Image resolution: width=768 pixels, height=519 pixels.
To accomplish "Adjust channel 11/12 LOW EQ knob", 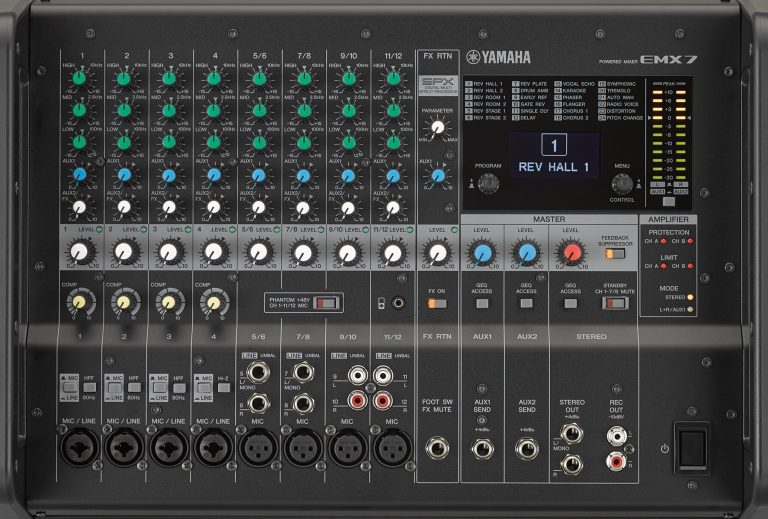I will [393, 142].
